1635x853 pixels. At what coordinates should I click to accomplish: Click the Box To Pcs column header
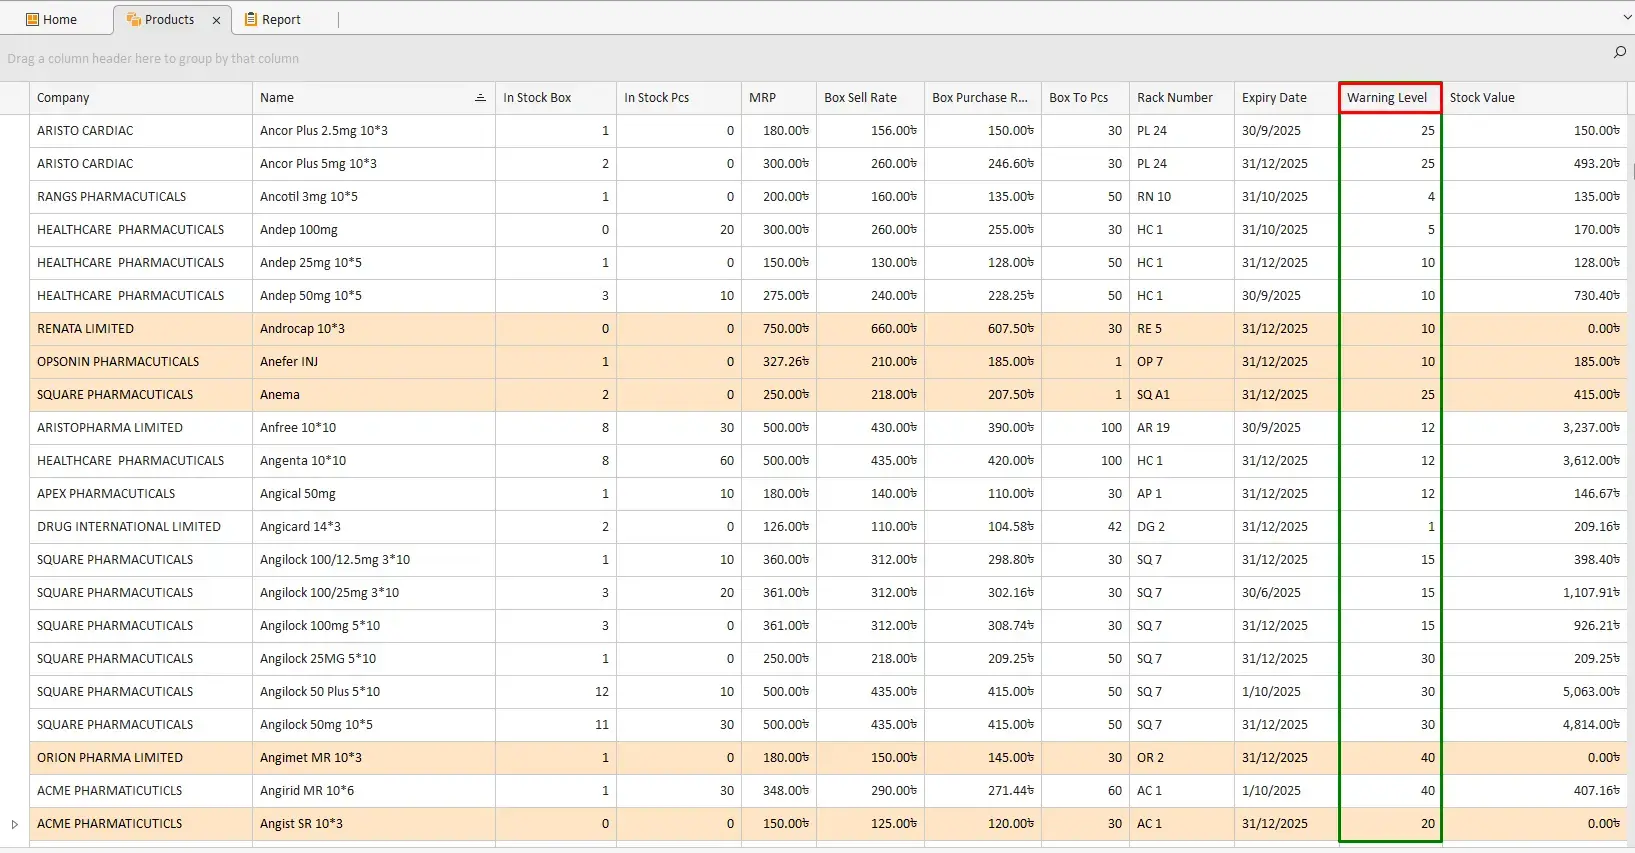click(1085, 98)
